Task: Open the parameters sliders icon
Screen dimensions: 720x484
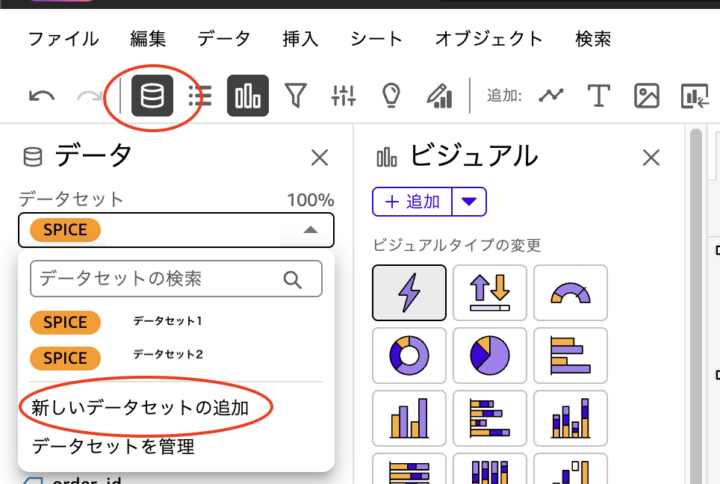Action: click(343, 96)
